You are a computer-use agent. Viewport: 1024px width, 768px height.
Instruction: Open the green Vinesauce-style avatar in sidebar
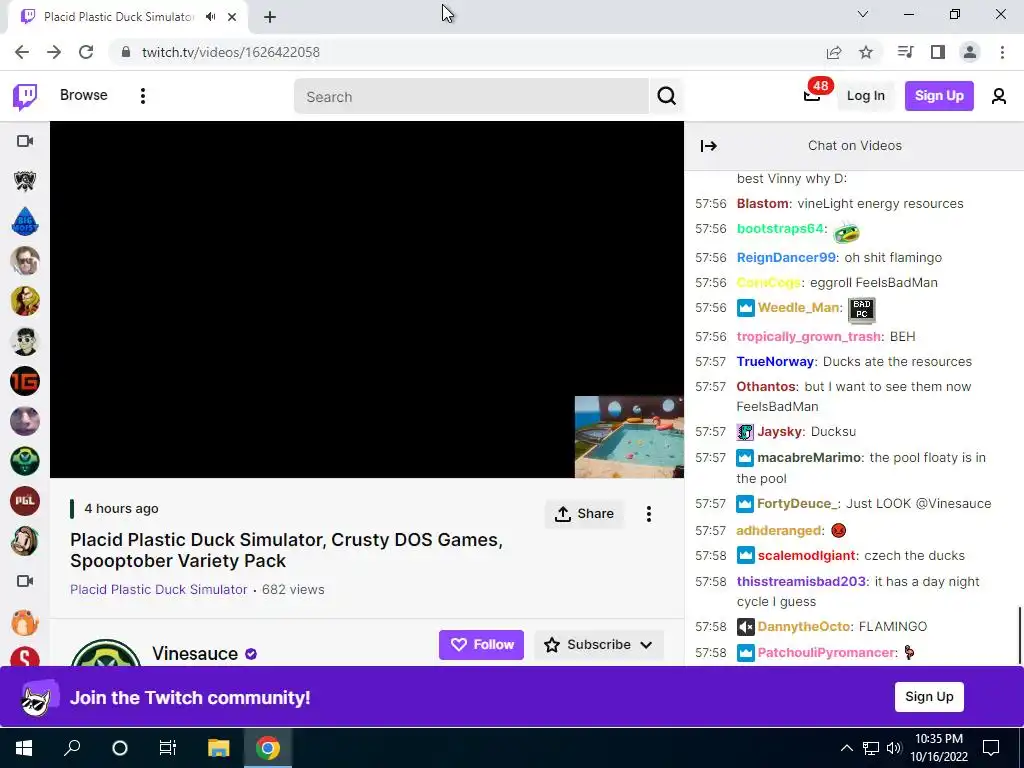pyautogui.click(x=25, y=461)
